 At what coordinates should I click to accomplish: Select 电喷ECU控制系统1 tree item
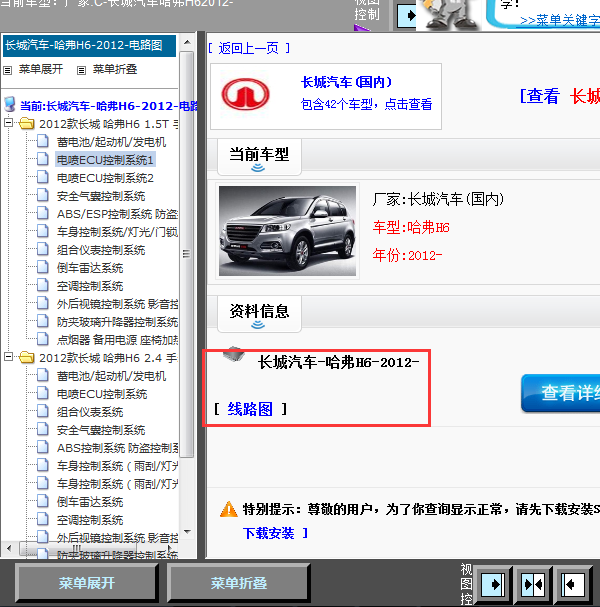tap(105, 160)
